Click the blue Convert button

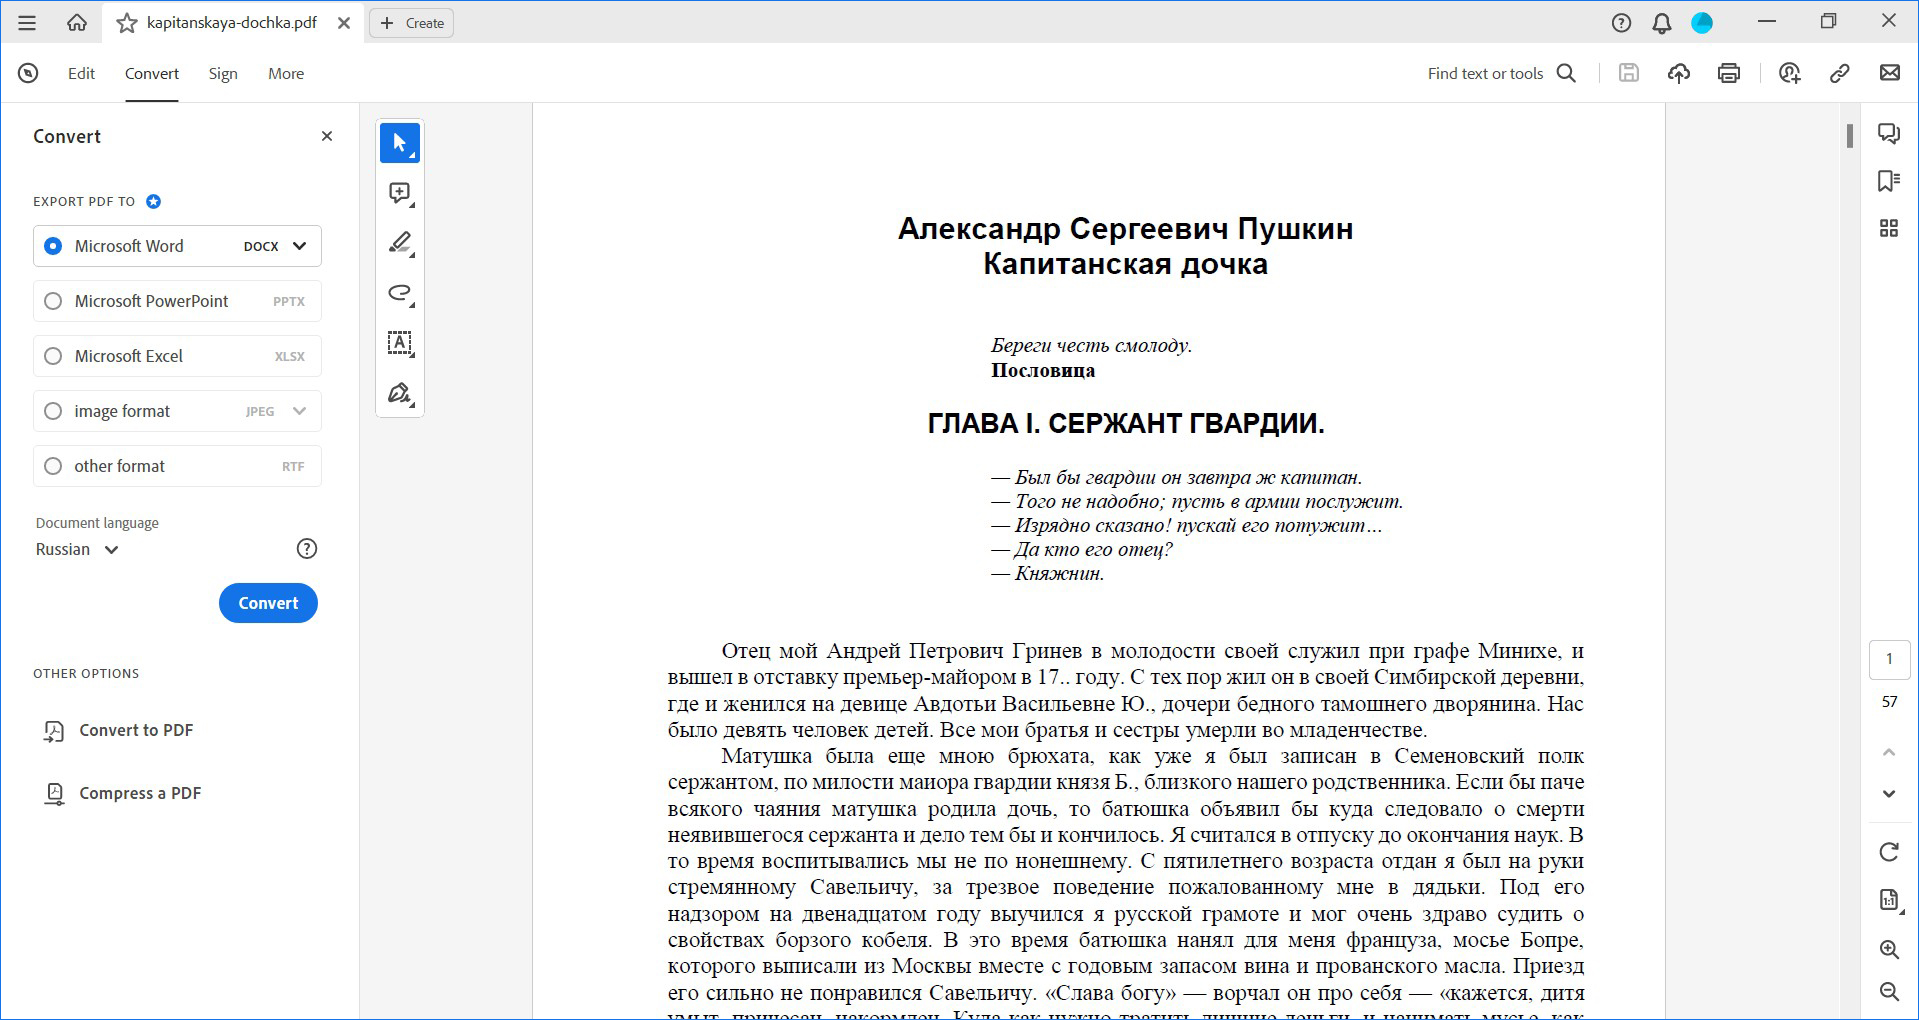(x=268, y=603)
